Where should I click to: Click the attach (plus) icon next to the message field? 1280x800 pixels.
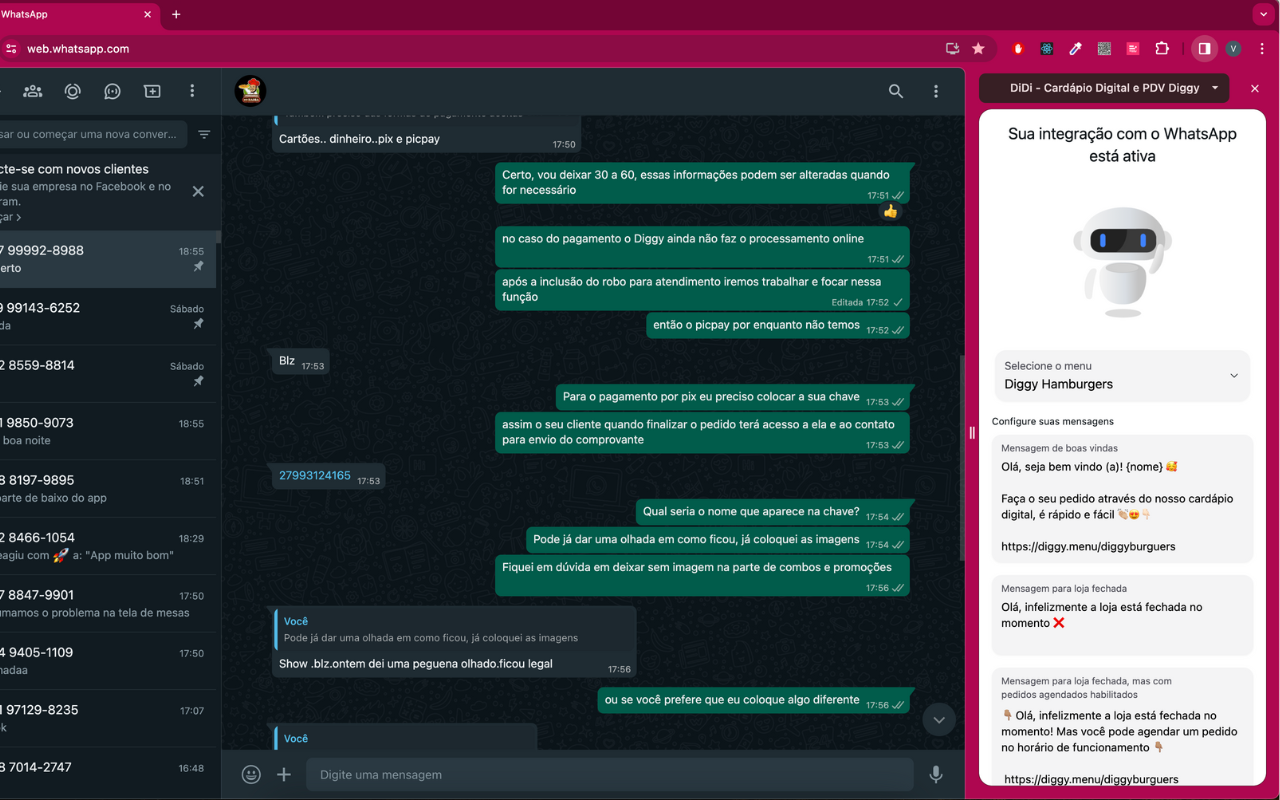pyautogui.click(x=284, y=774)
